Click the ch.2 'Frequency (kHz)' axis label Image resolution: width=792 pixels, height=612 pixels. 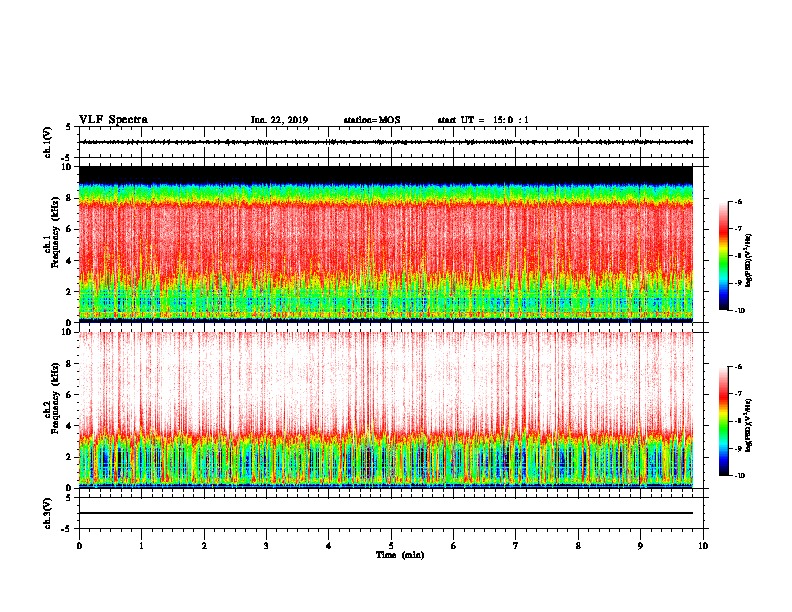(x=55, y=398)
